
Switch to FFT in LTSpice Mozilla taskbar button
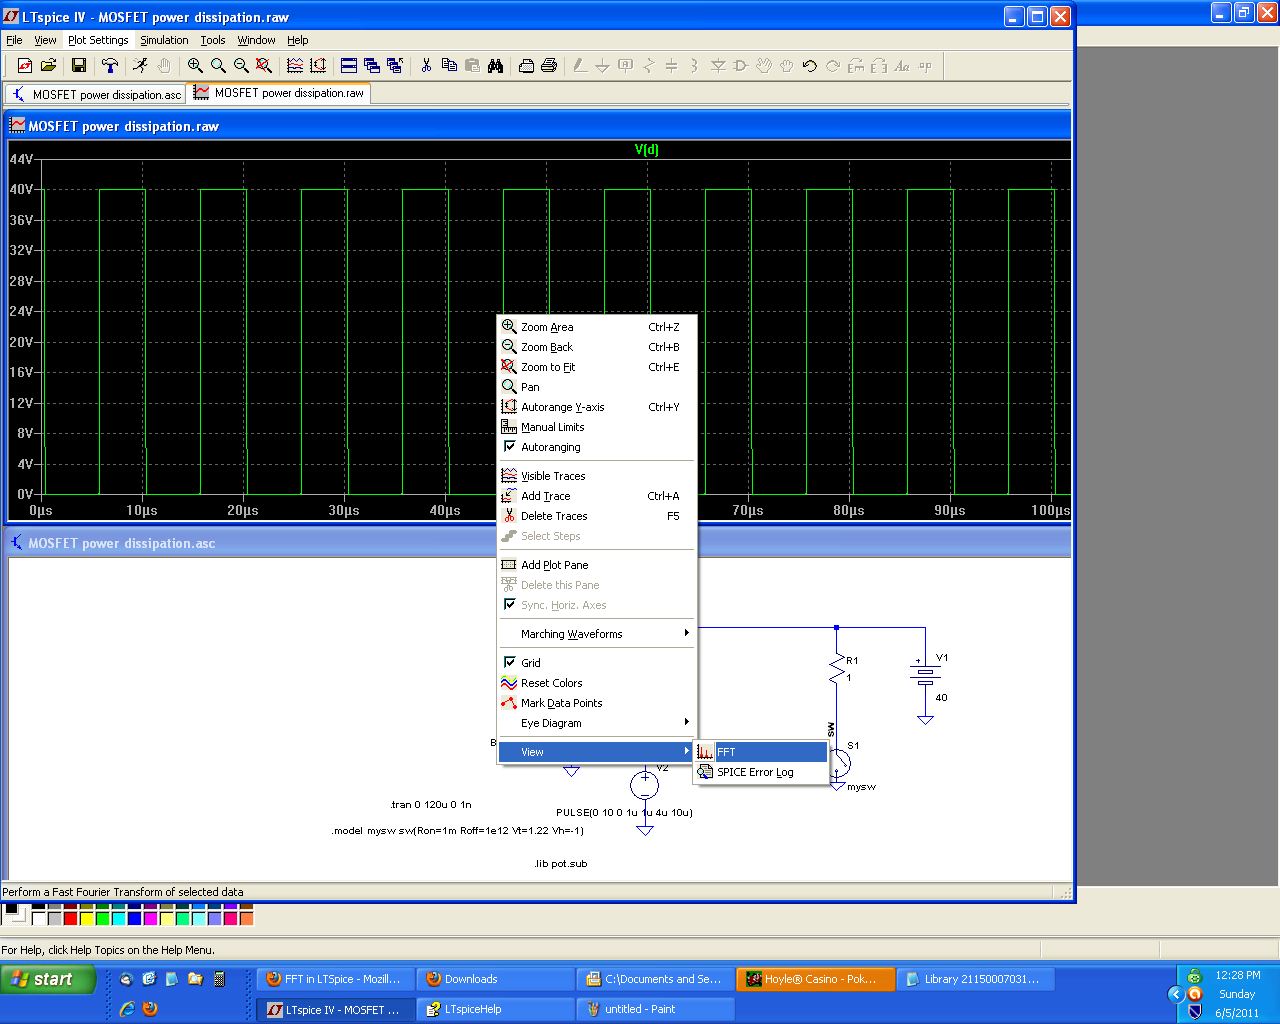pos(334,979)
